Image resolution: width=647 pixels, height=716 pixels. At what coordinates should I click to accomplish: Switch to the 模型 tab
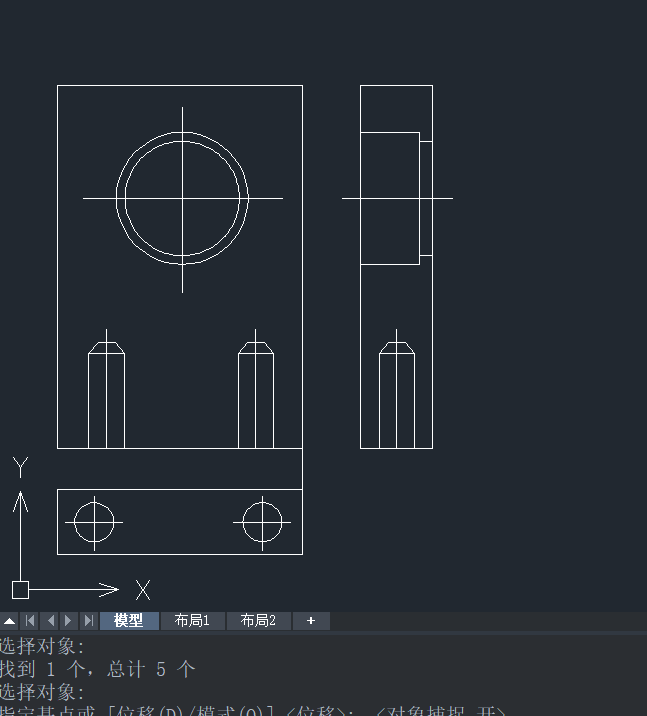pos(129,621)
